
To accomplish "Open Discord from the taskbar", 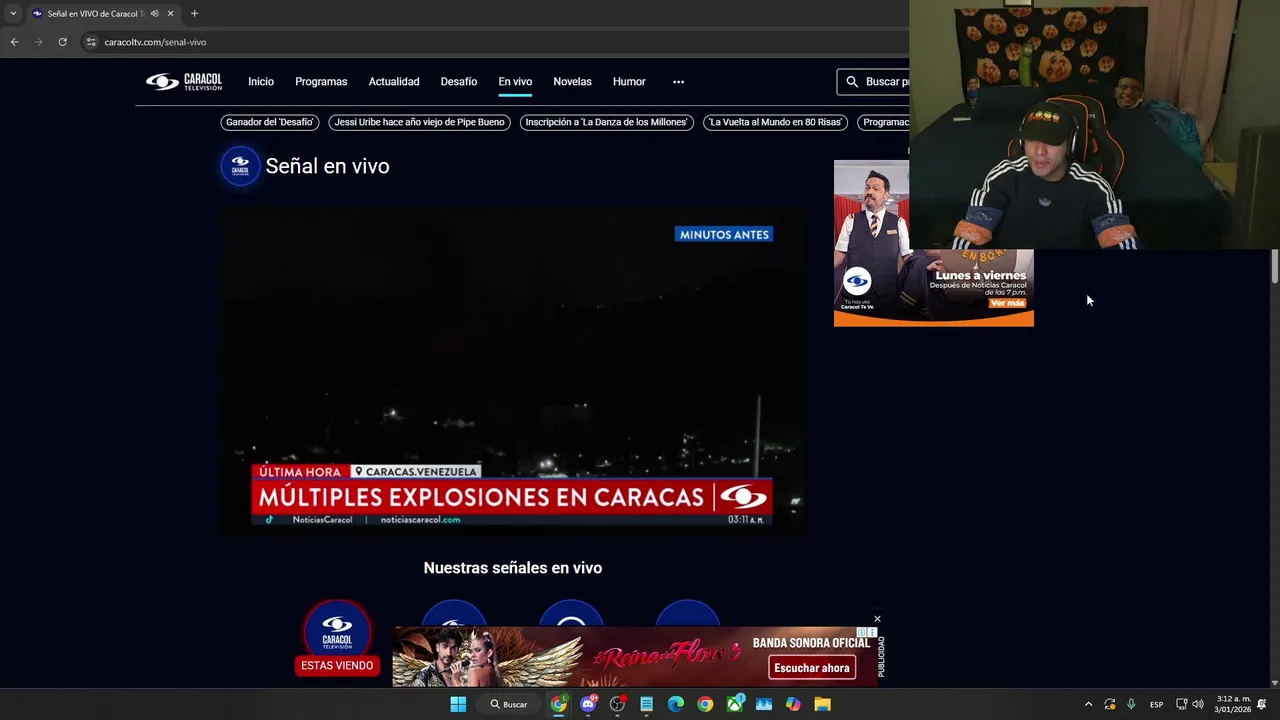I will pyautogui.click(x=588, y=704).
